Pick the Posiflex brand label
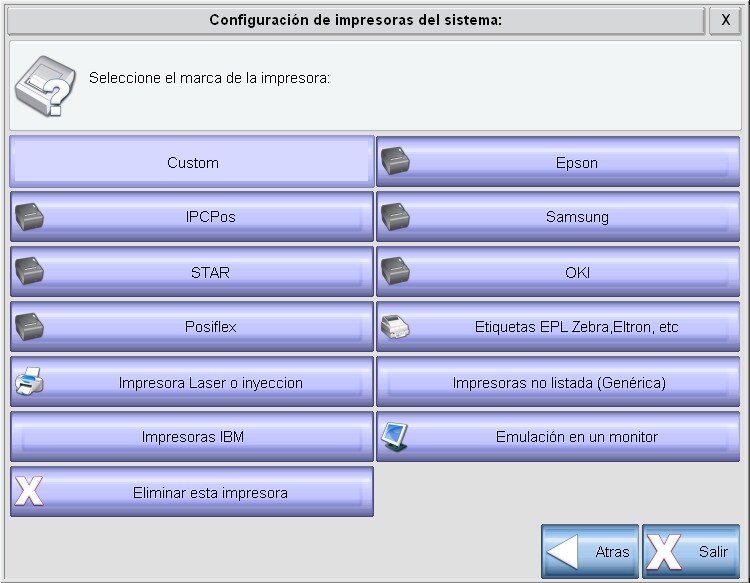The width and height of the screenshot is (750, 583). pos(210,327)
